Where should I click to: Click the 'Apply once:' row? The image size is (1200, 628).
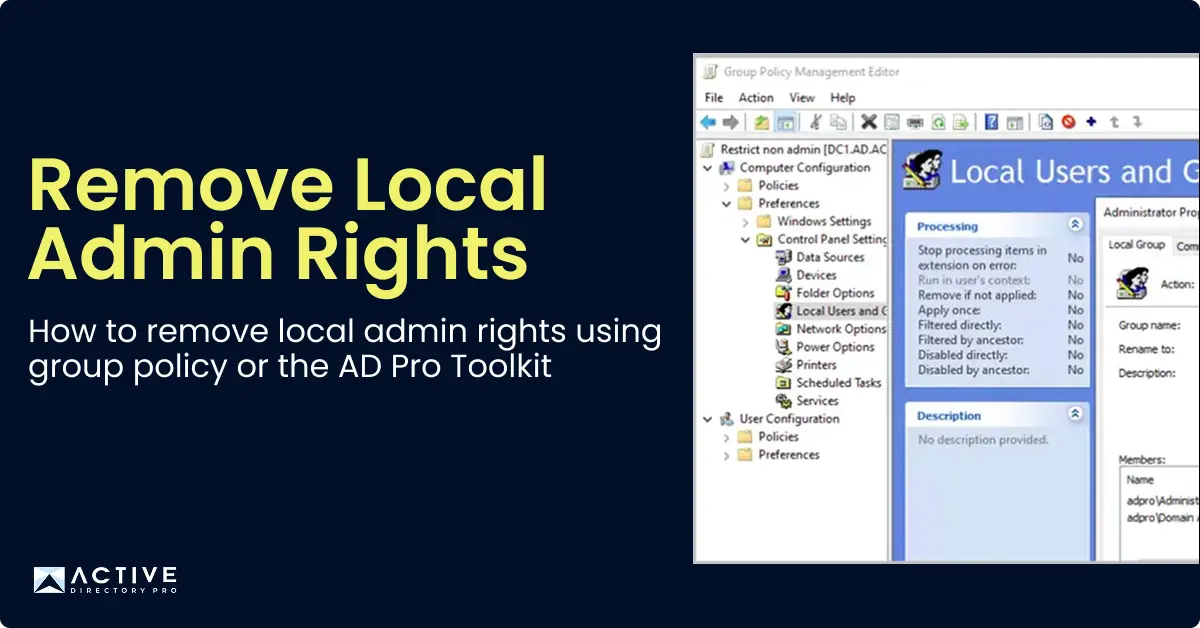[1000, 310]
